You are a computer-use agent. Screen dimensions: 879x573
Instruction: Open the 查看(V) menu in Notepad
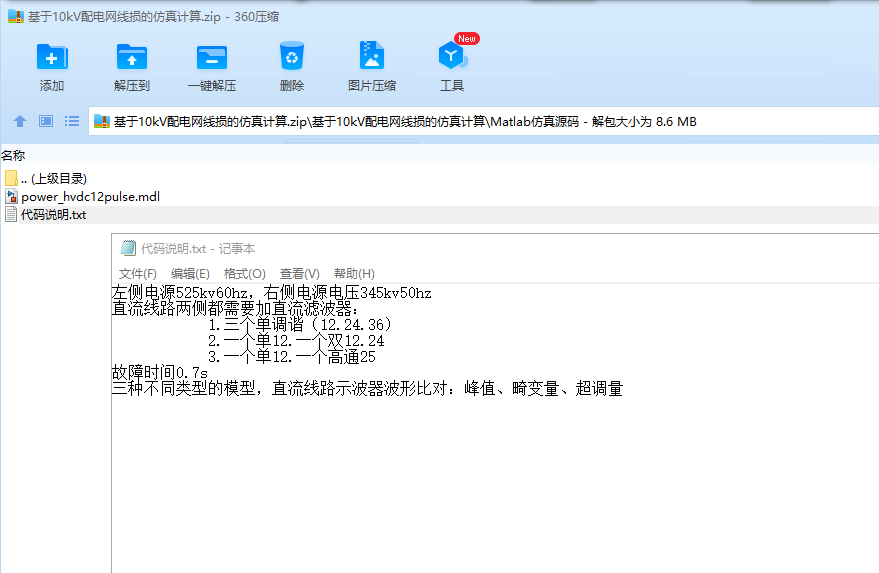pyautogui.click(x=299, y=274)
